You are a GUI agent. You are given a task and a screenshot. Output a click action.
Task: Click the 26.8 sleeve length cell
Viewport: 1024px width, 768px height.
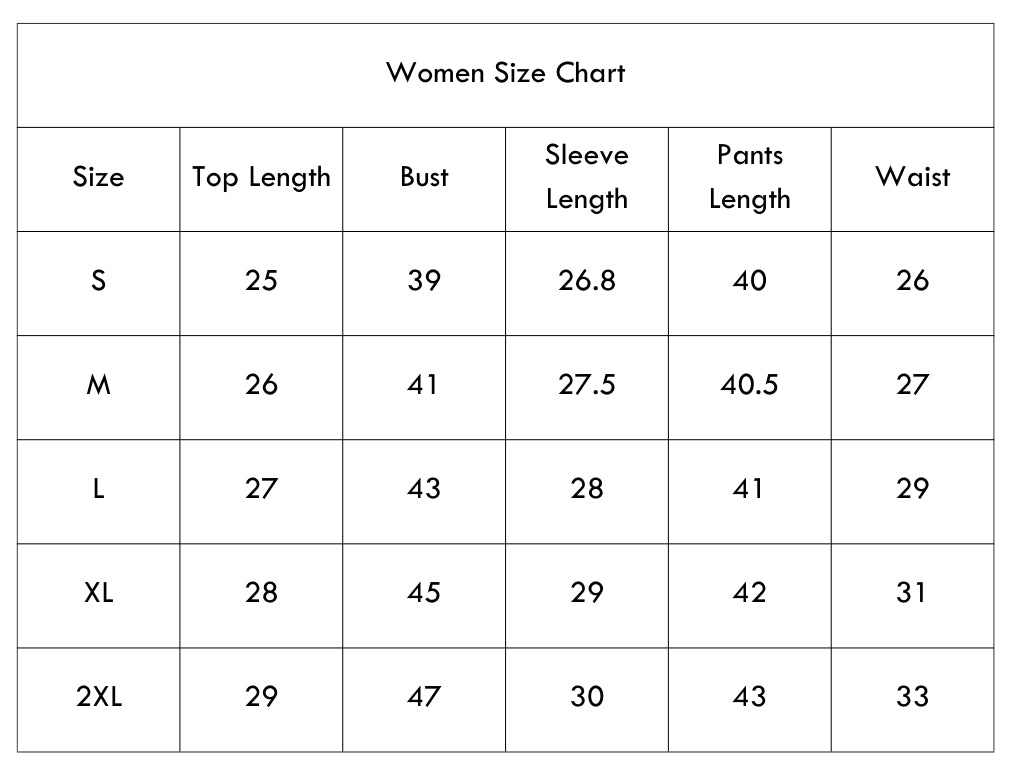tap(586, 281)
